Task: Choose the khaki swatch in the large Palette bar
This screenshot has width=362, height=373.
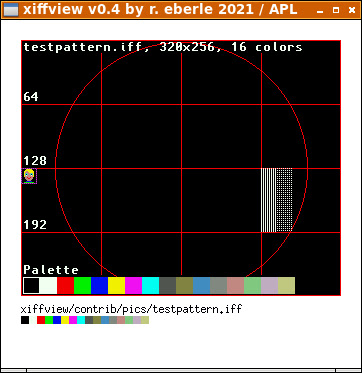Action: coord(286,286)
